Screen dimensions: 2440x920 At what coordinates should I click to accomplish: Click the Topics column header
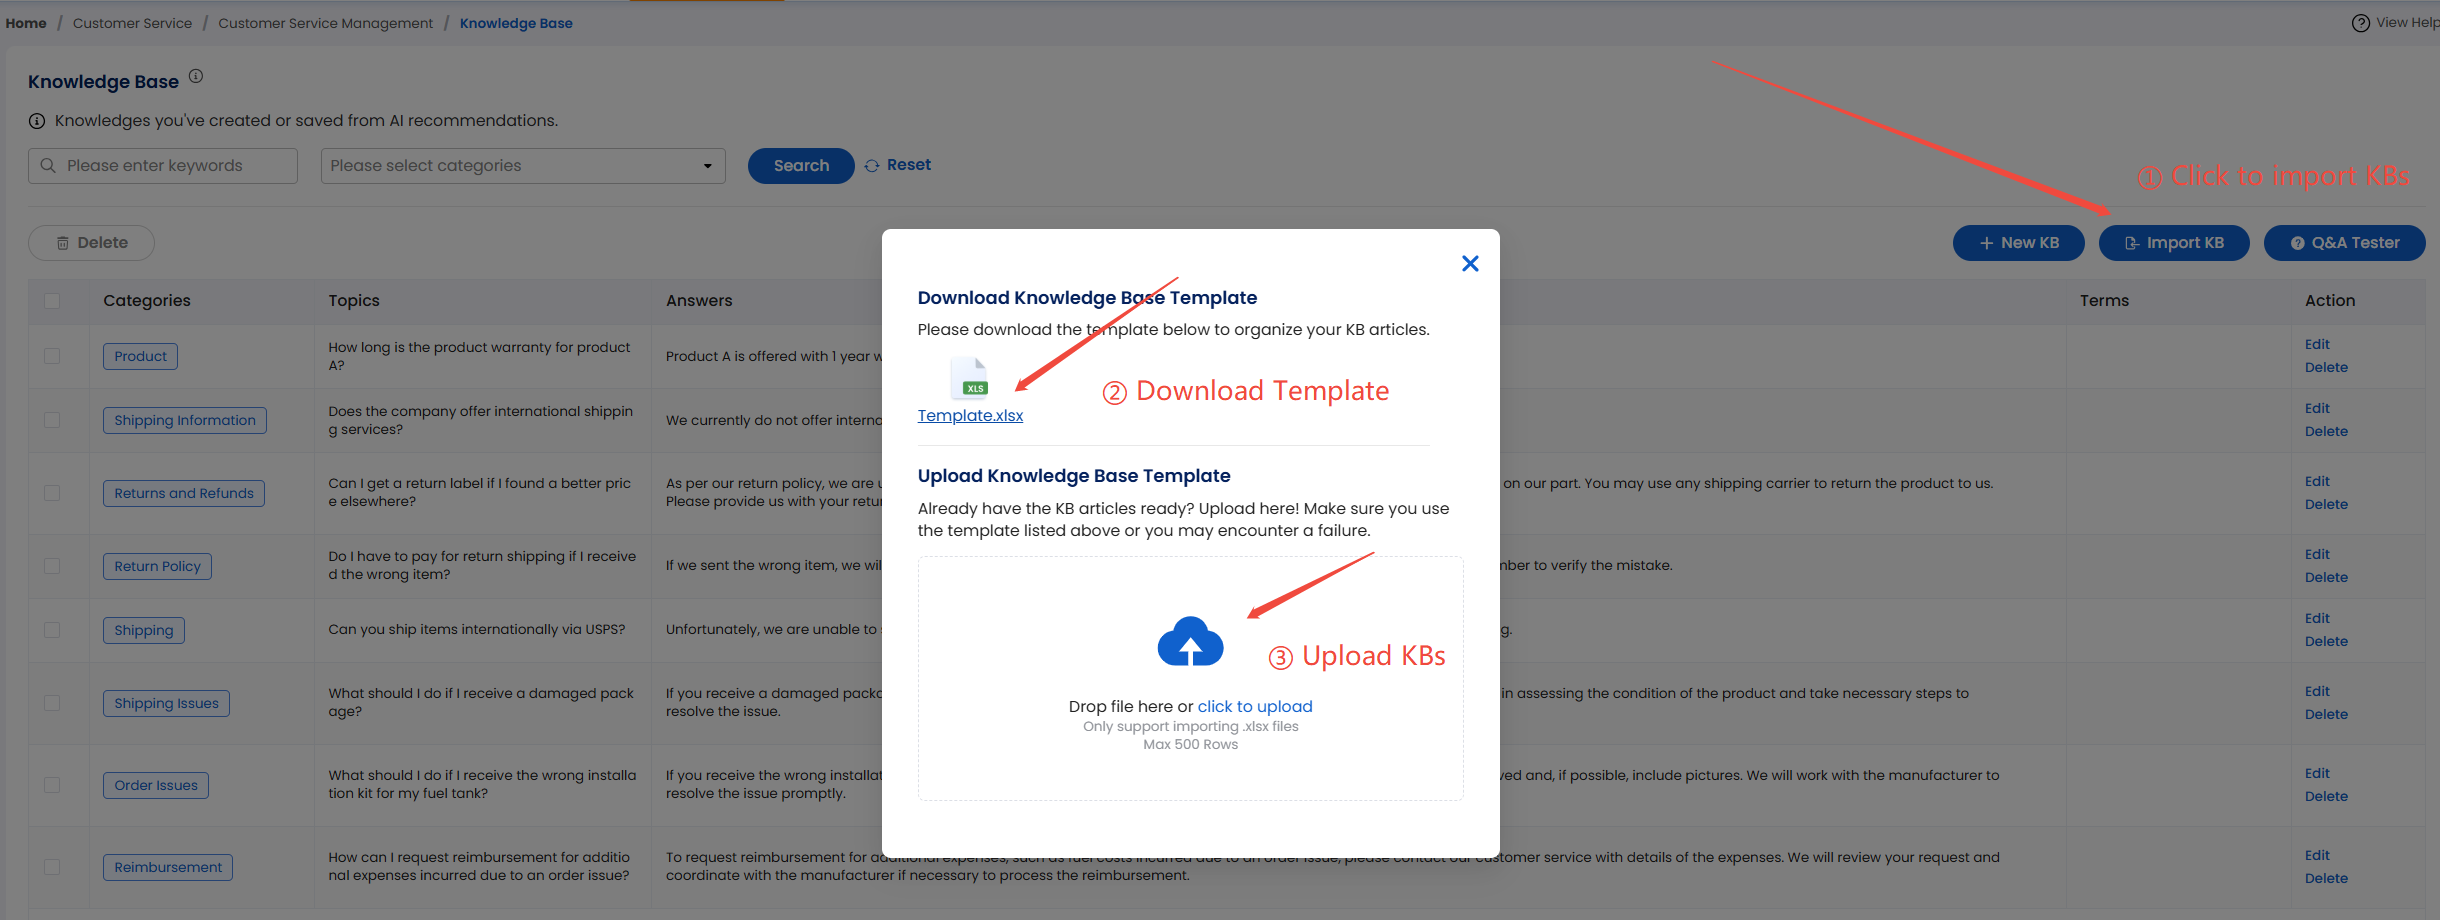click(x=354, y=300)
